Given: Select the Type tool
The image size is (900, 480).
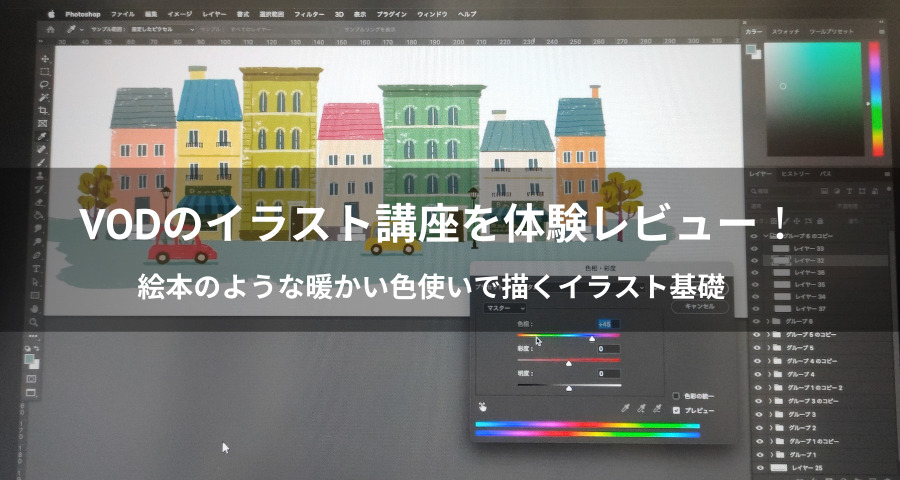Looking at the screenshot, I should click(x=37, y=269).
